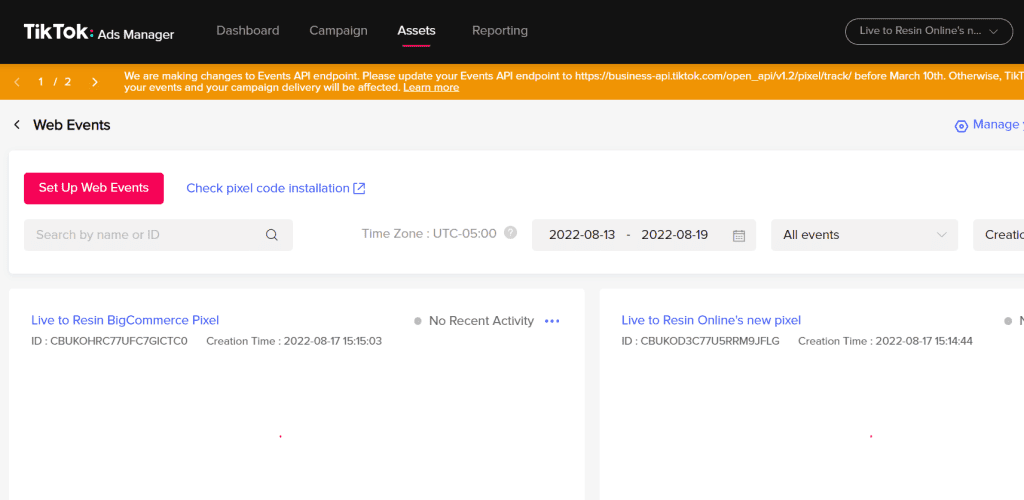Click the ID CBUKOD3C77U5RRM9JFLG text
The image size is (1024, 500).
700,341
